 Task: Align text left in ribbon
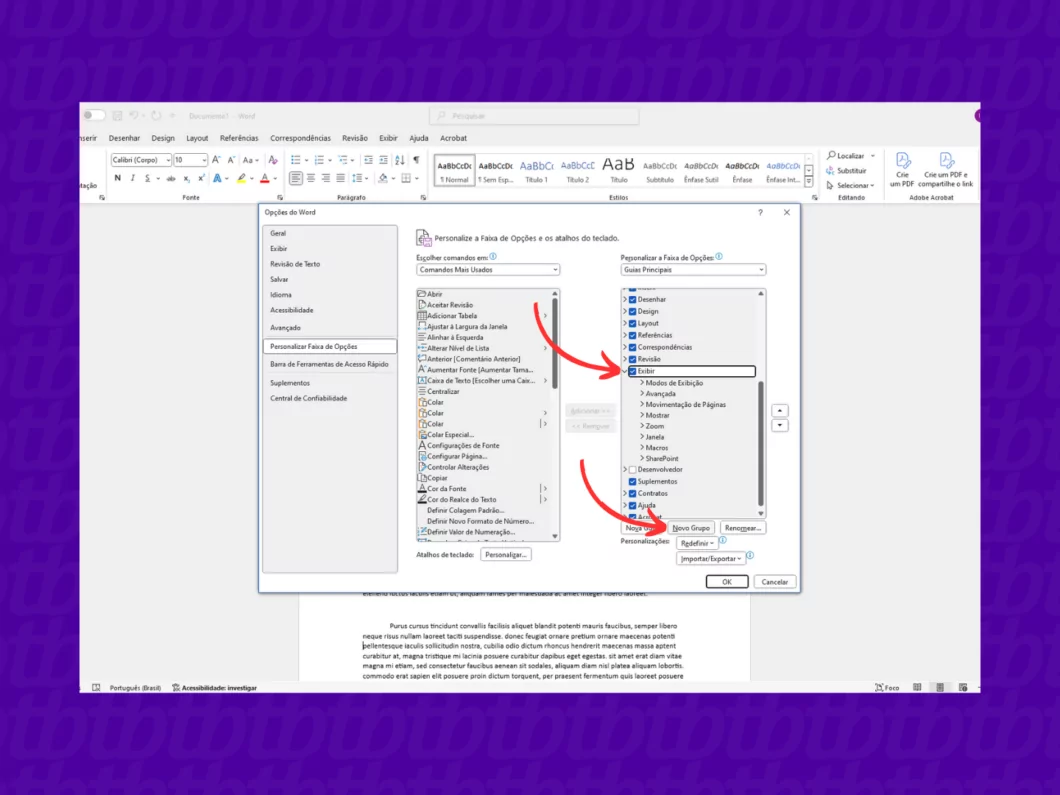tap(296, 178)
